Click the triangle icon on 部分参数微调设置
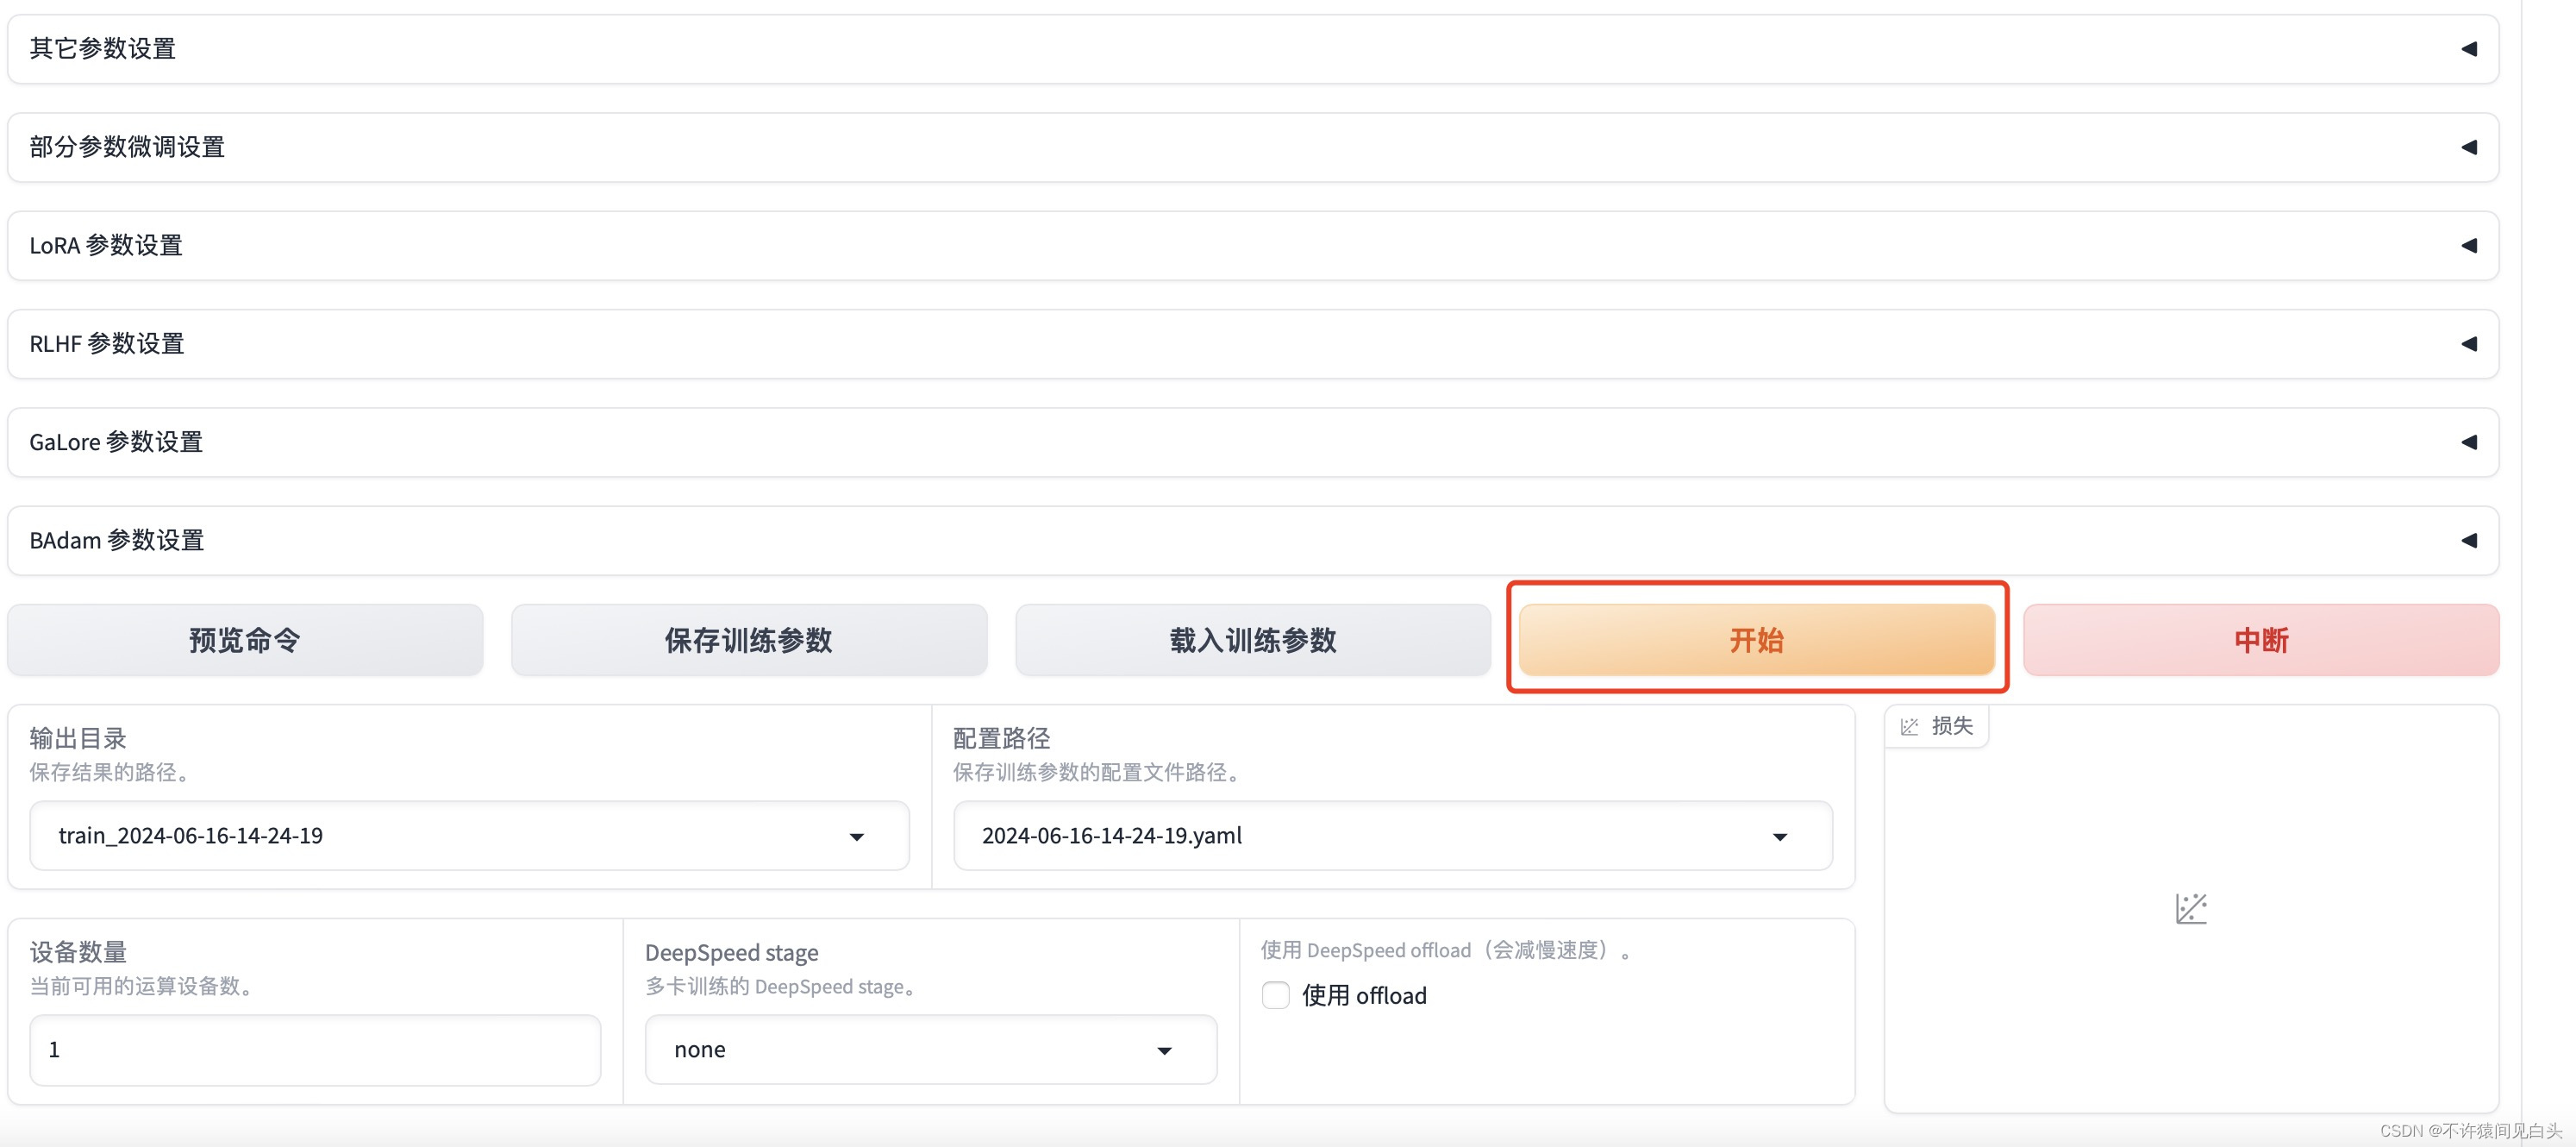Image resolution: width=2576 pixels, height=1147 pixels. click(x=2468, y=147)
